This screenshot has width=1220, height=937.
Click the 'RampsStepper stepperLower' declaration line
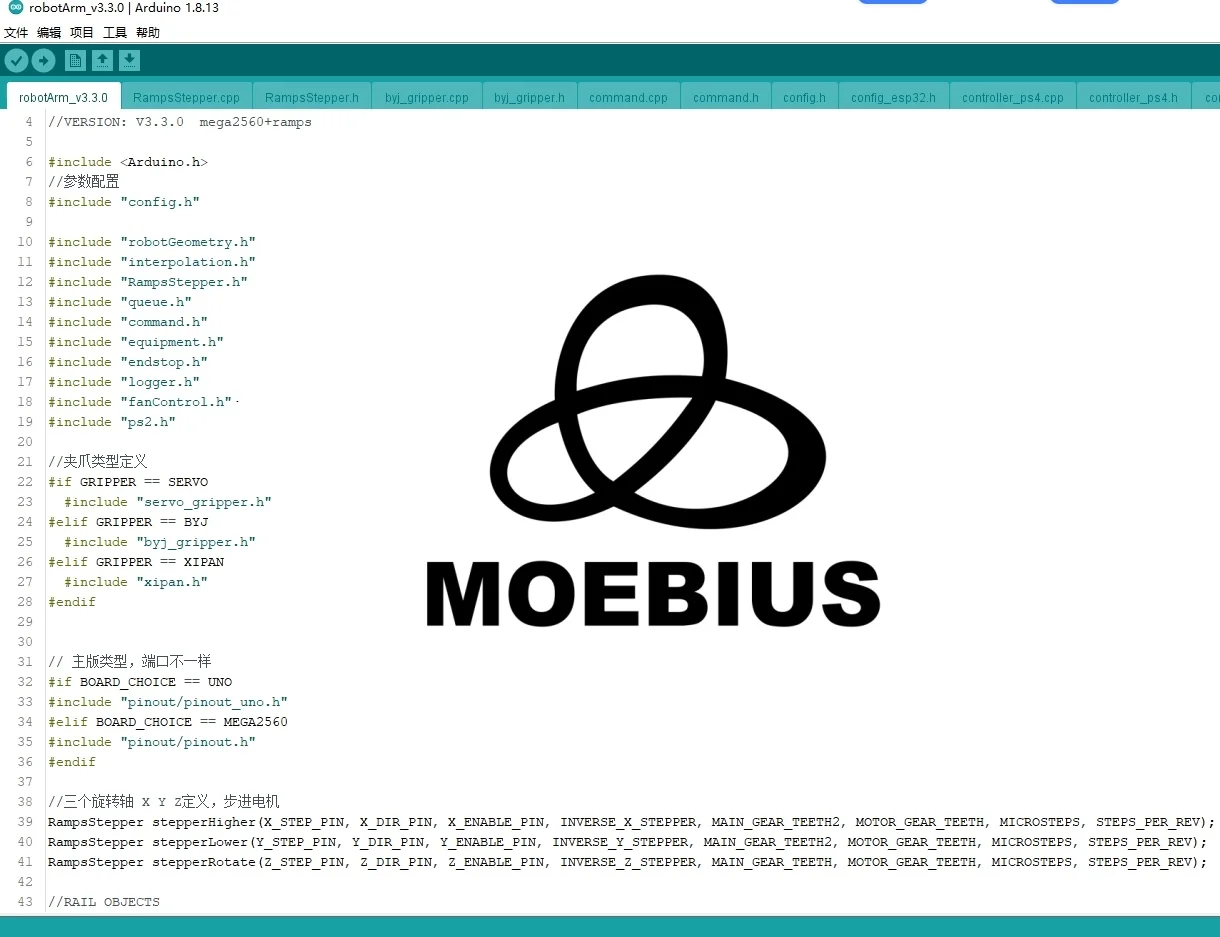[x=627, y=842]
